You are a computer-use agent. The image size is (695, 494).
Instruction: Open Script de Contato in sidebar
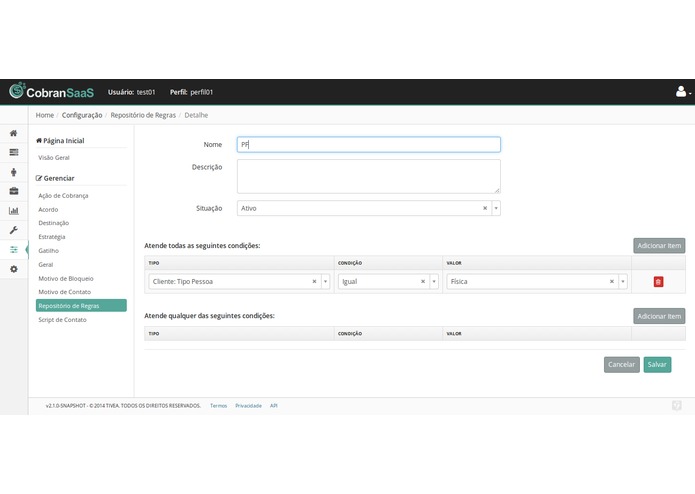tap(62, 319)
